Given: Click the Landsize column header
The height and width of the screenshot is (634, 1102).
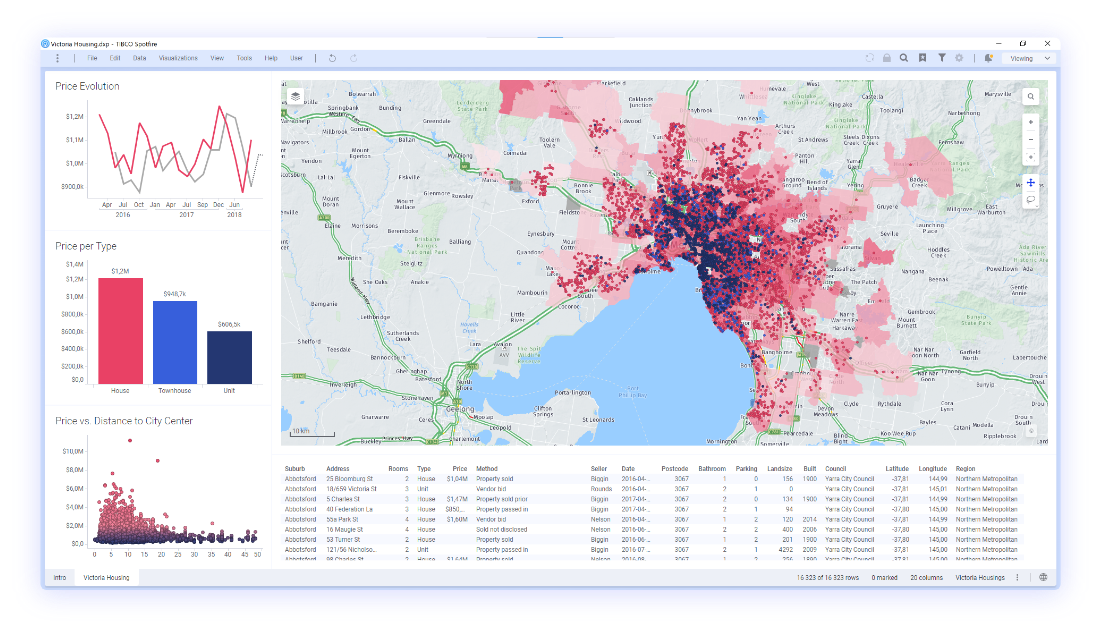Looking at the screenshot, I should pos(779,468).
